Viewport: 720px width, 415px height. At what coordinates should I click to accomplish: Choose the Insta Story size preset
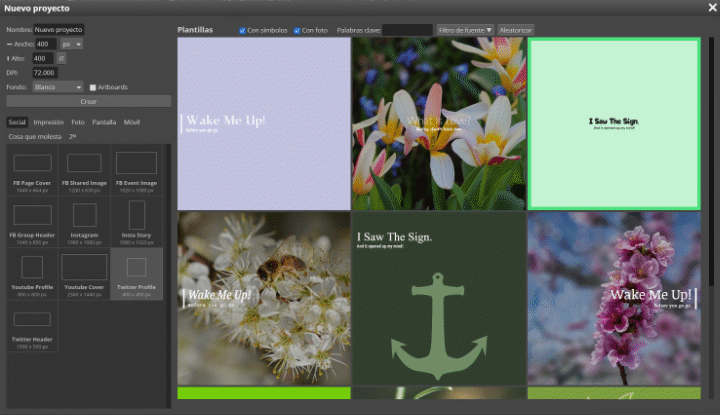(x=136, y=222)
